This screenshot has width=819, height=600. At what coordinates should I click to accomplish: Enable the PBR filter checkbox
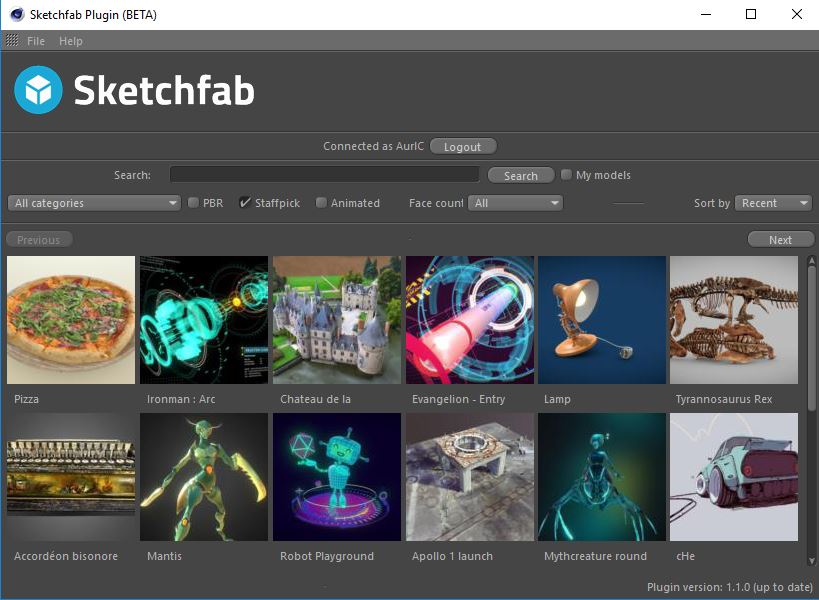click(x=193, y=203)
